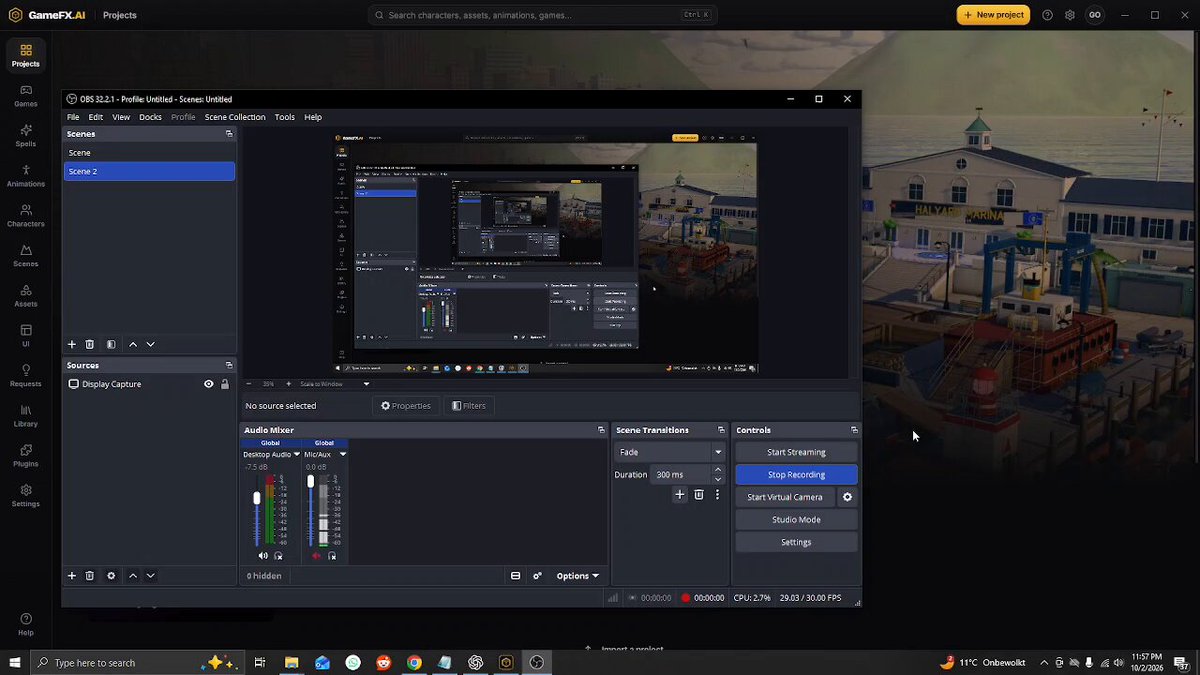The height and width of the screenshot is (675, 1200).
Task: Add a scene transition with plus icon
Action: pyautogui.click(x=680, y=494)
